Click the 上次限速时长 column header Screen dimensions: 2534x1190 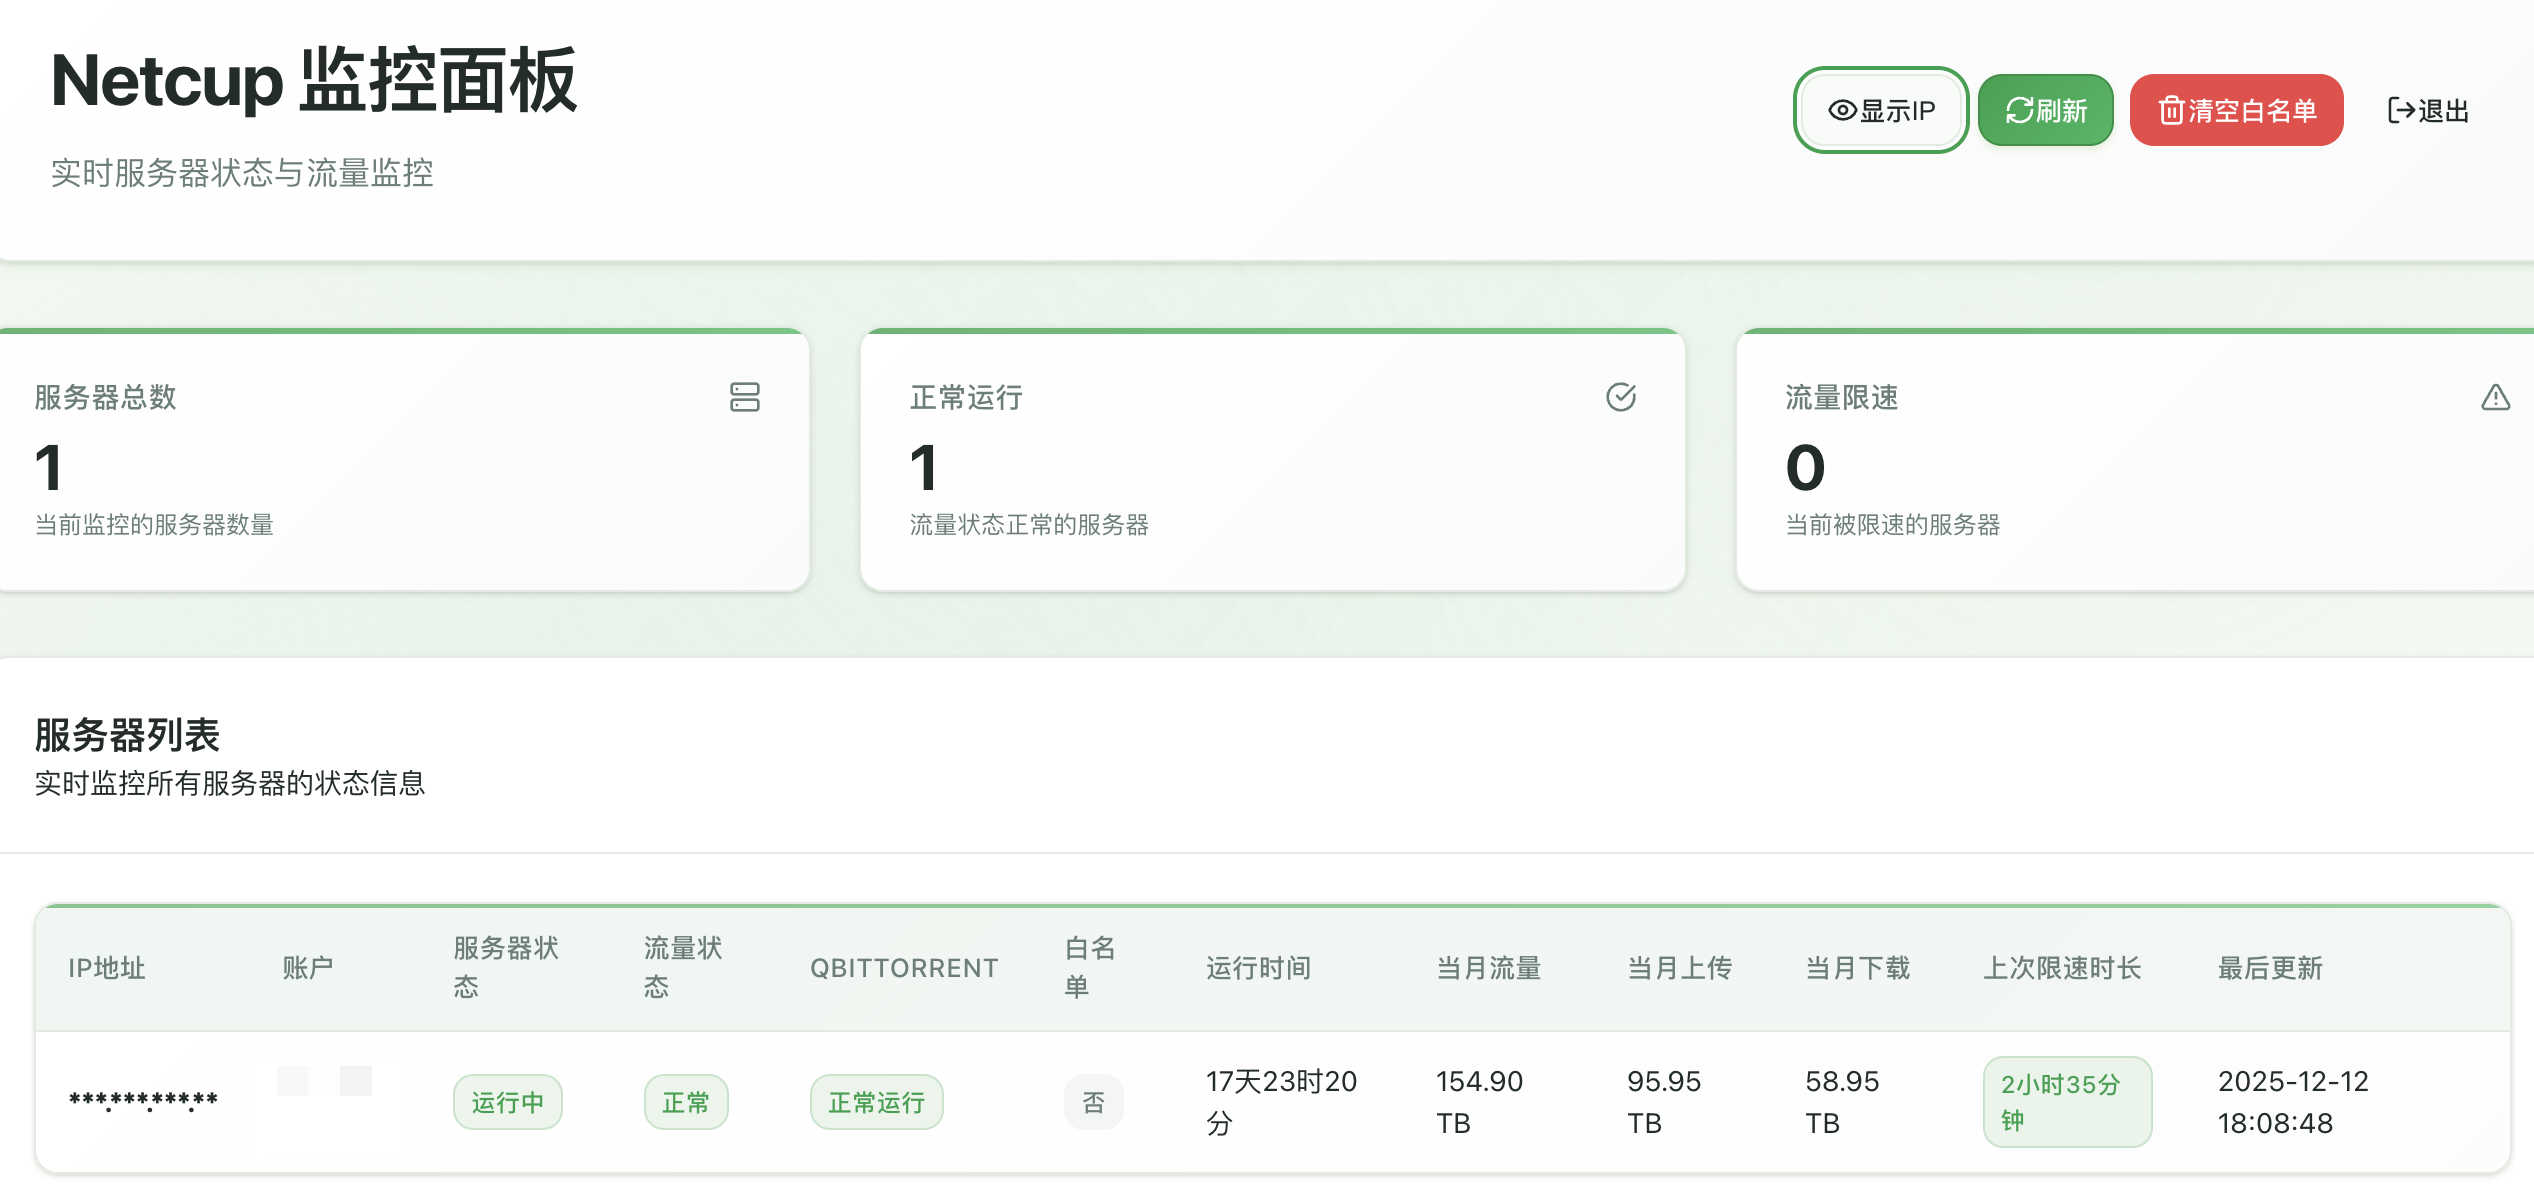coord(2062,968)
